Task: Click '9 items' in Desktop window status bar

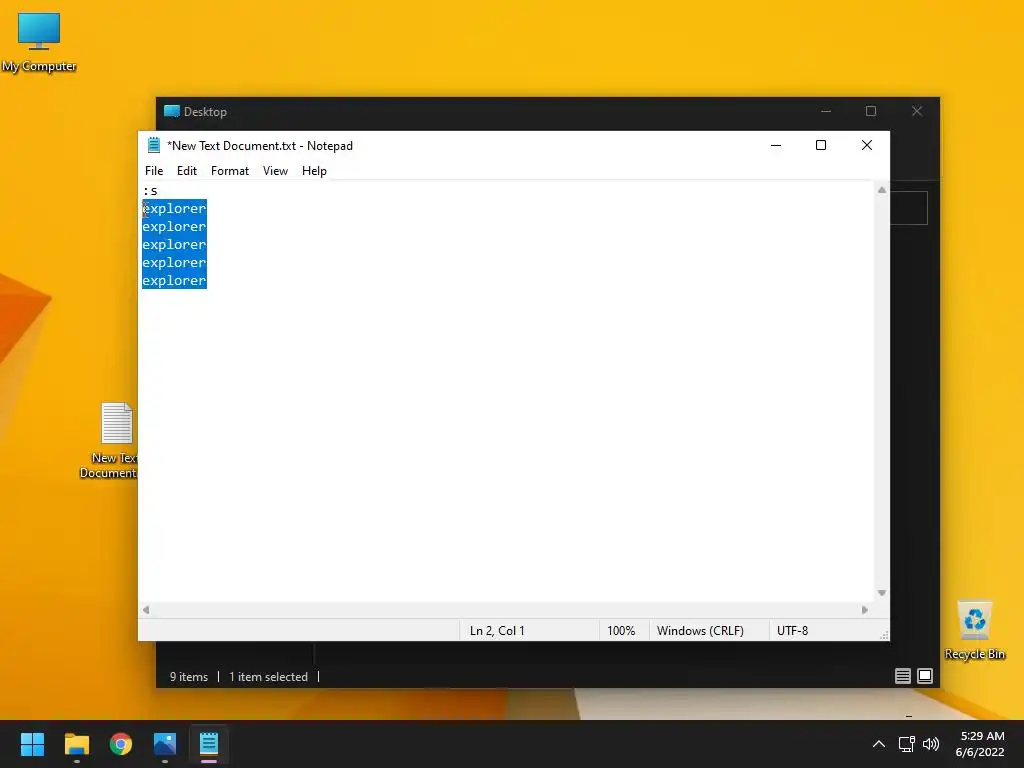Action: (x=189, y=677)
